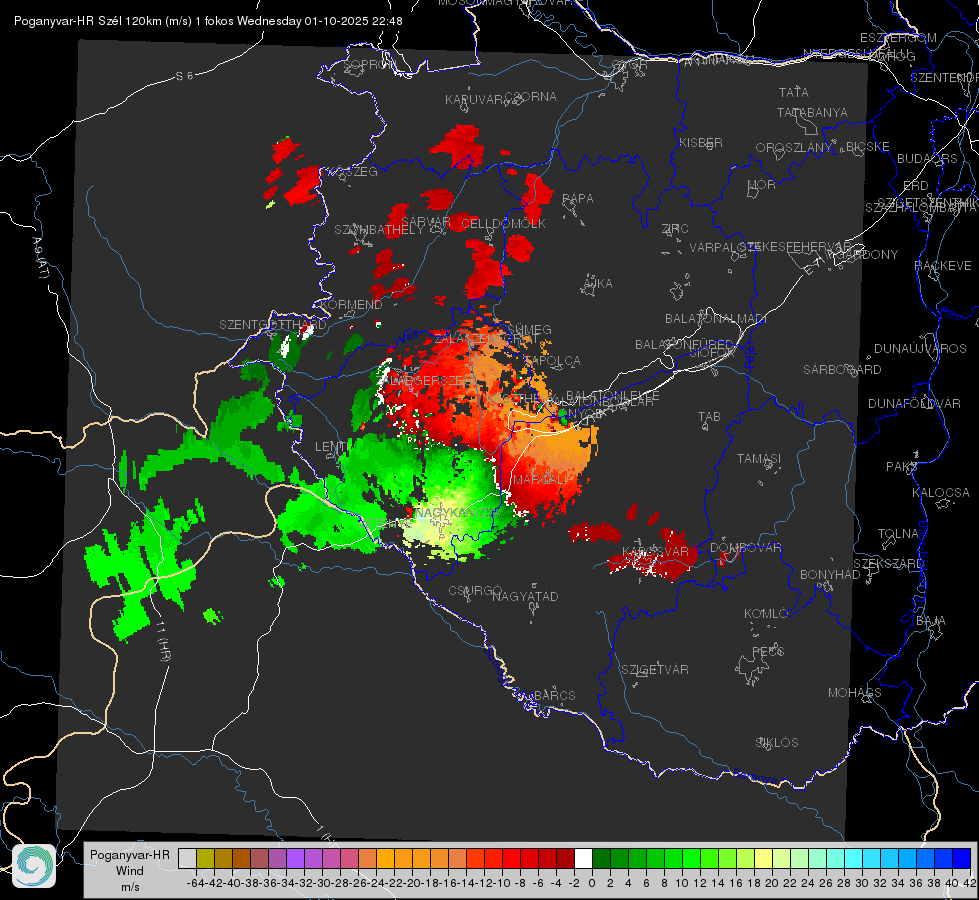Click the BICSKE city label

tap(868, 147)
